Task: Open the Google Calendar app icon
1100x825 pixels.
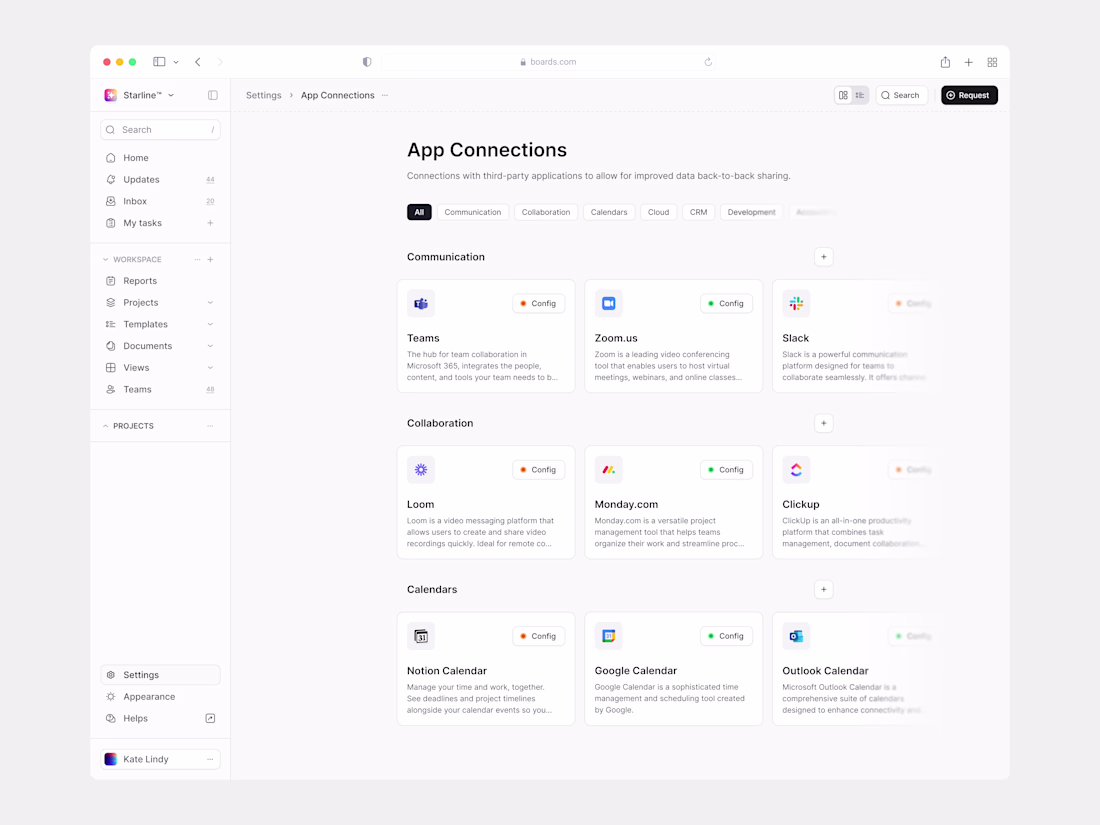Action: (x=608, y=636)
